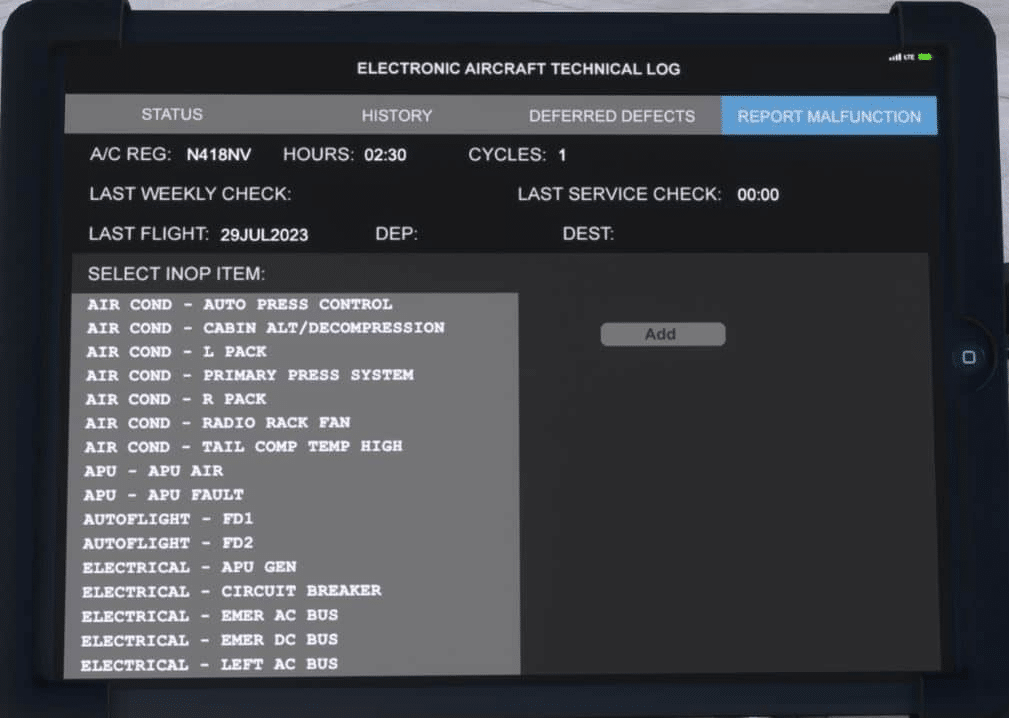Choose ELECTRICAL - EMER AC BUS
1009x718 pixels.
(x=209, y=616)
